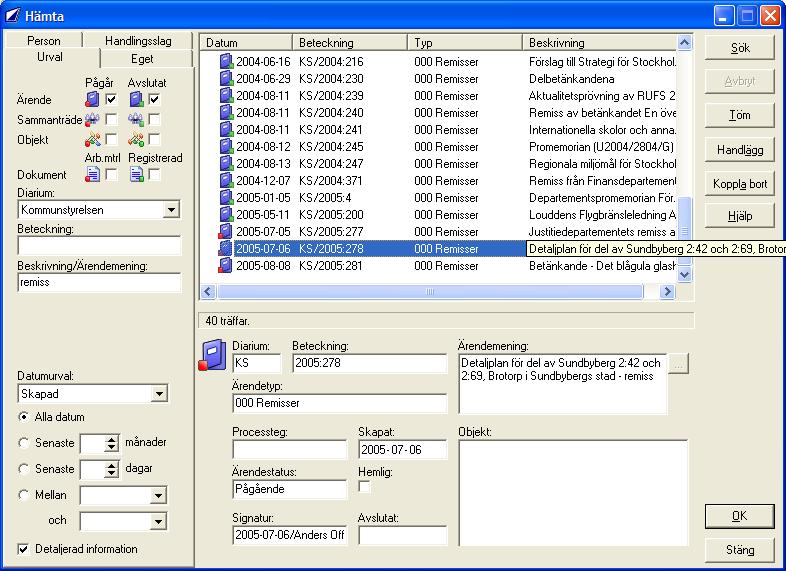Open Hjälp

point(740,216)
